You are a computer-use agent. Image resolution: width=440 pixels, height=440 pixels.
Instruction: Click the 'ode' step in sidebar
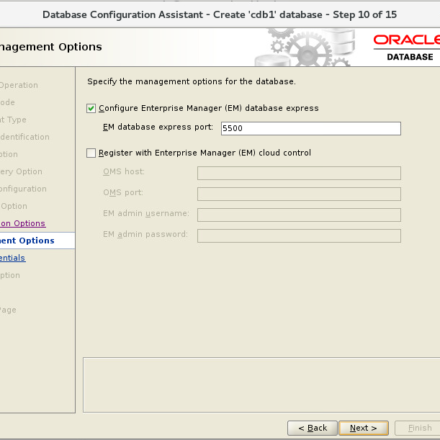point(7,102)
